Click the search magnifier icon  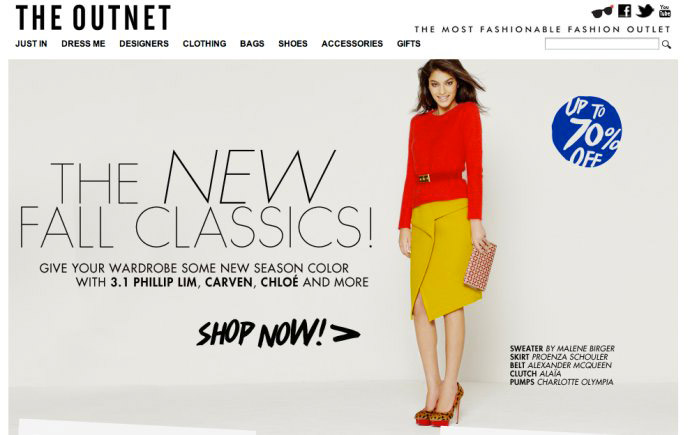point(666,44)
